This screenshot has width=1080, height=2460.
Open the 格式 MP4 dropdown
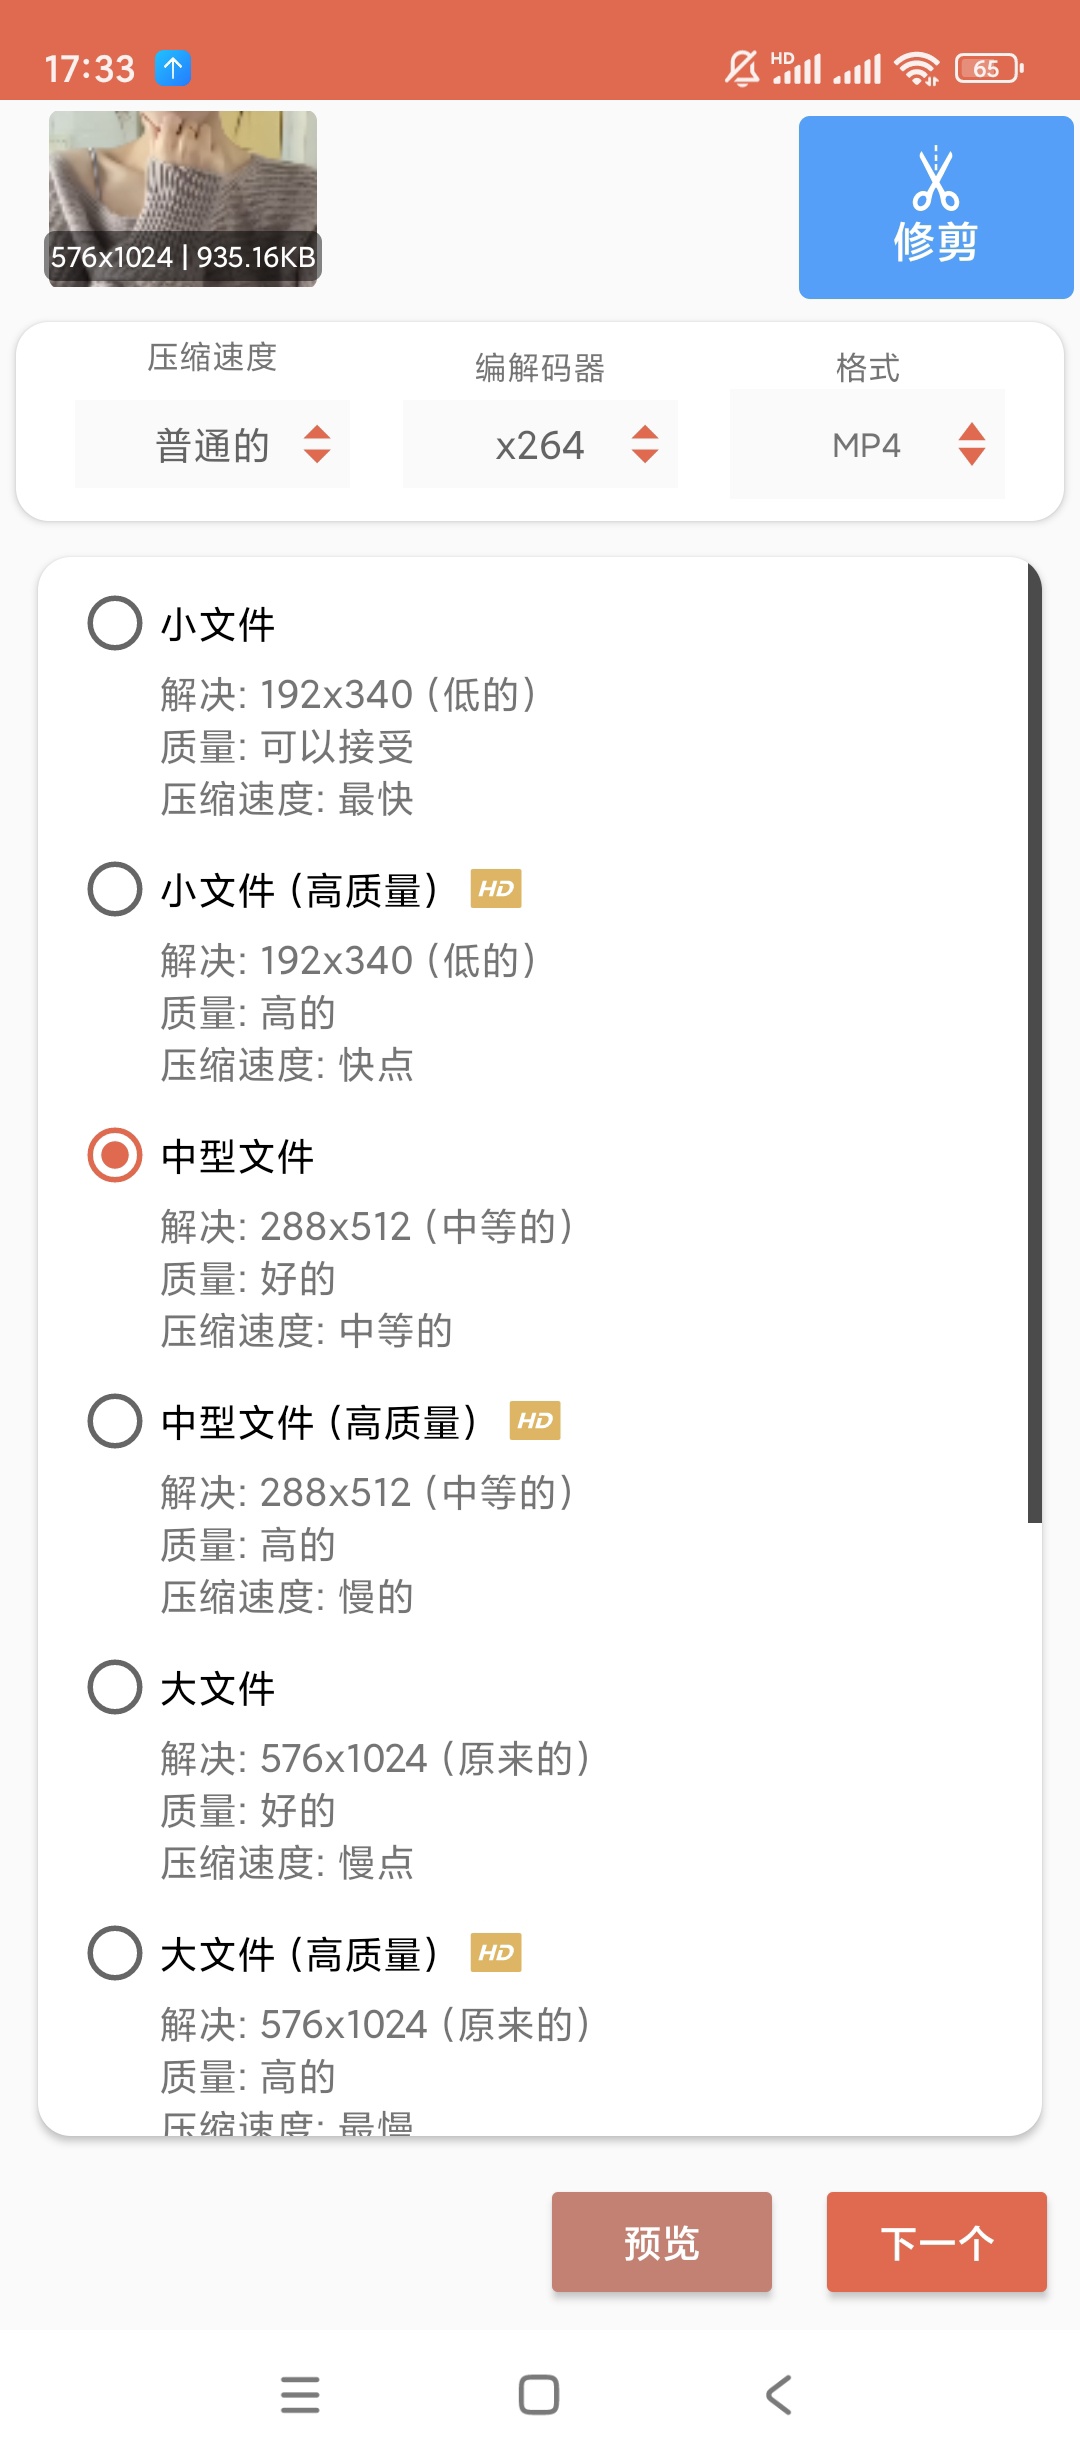(867, 445)
